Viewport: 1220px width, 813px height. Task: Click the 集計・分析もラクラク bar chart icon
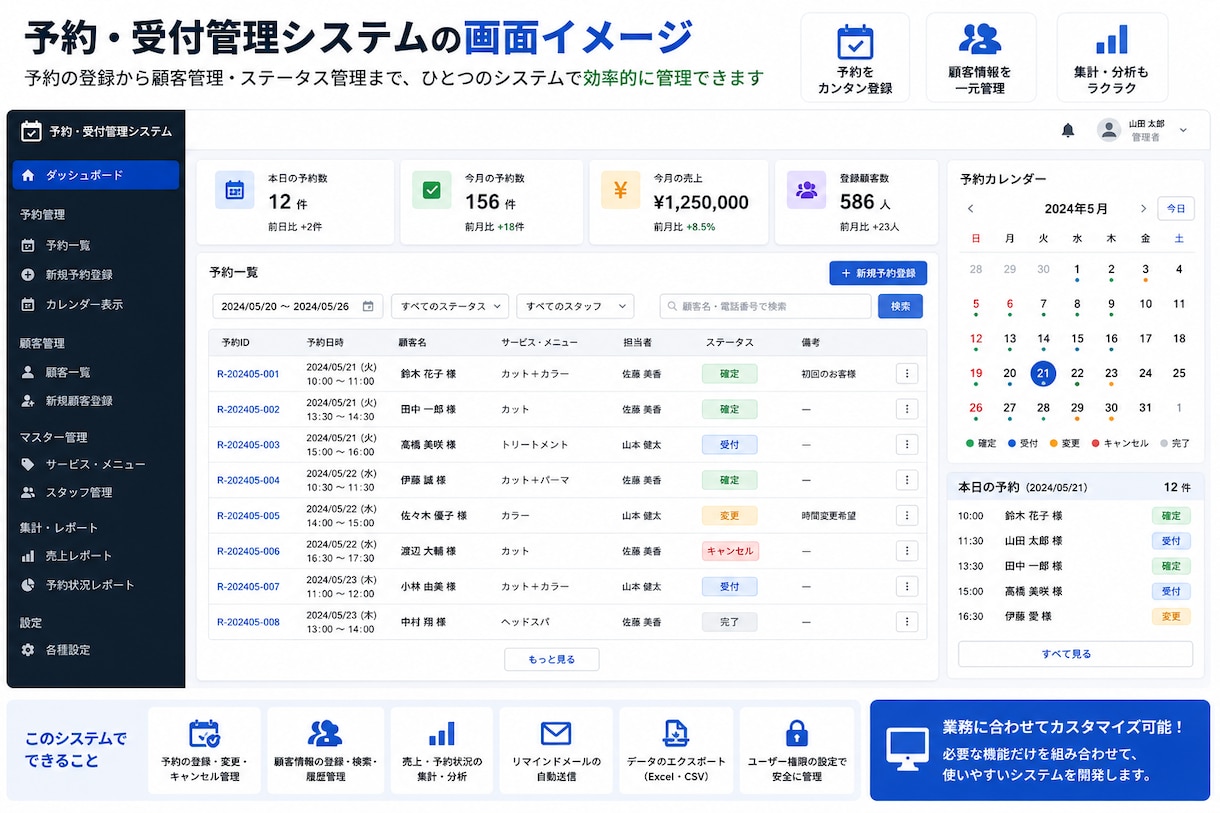(1111, 40)
